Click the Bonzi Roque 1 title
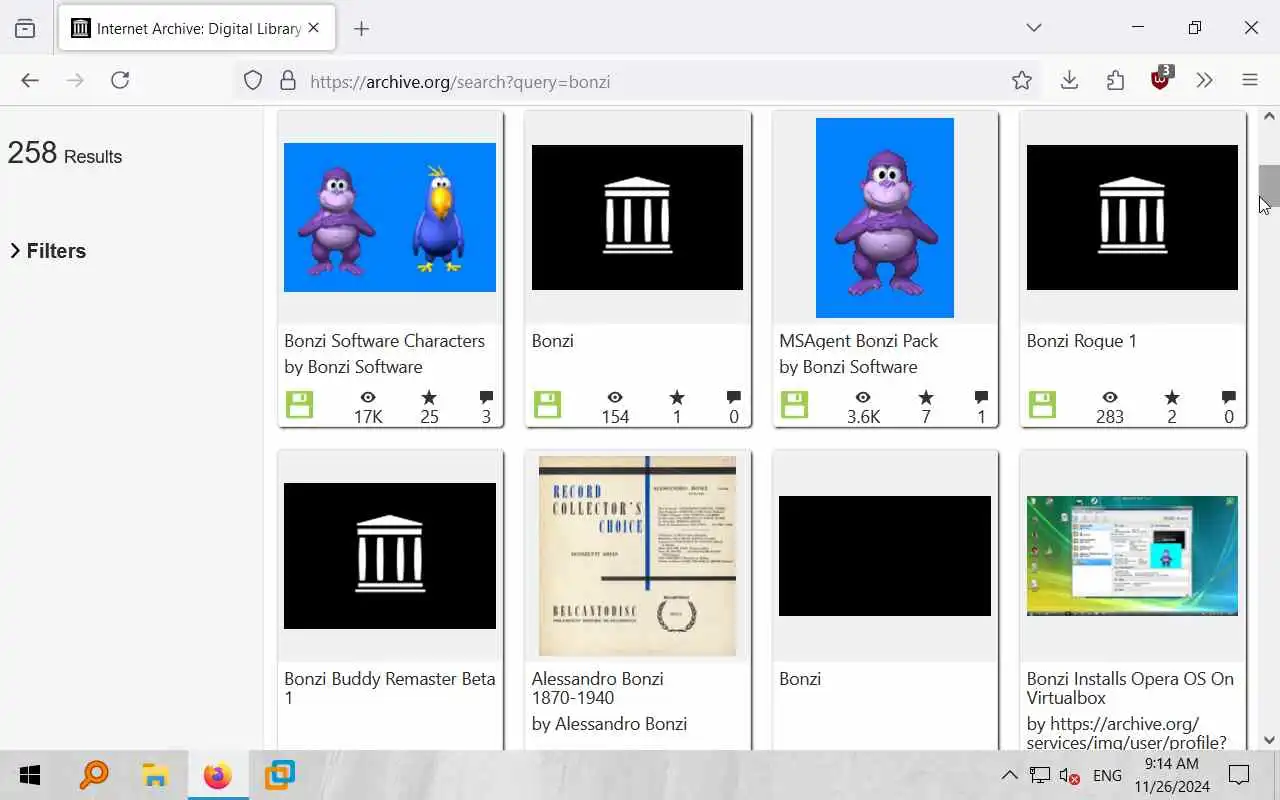This screenshot has width=1280, height=800. (x=1081, y=341)
